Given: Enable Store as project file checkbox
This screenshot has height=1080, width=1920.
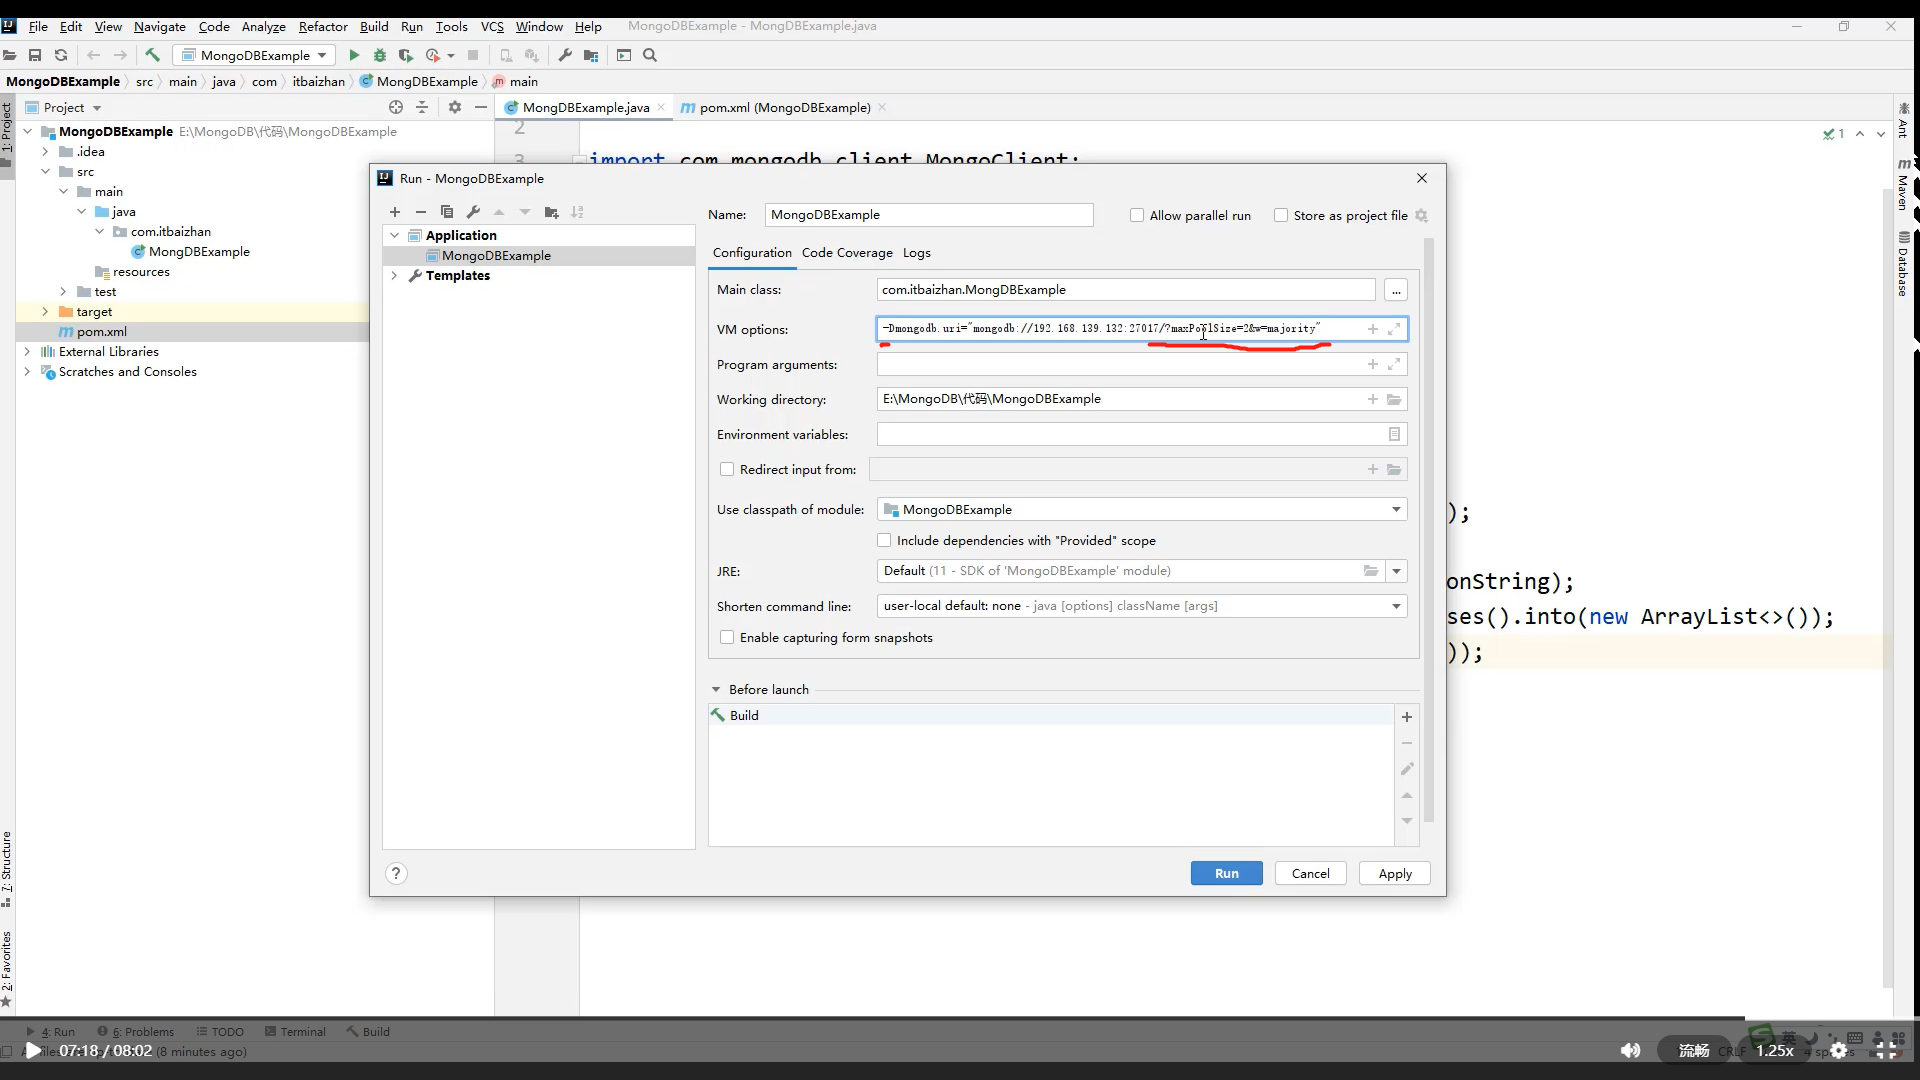Looking at the screenshot, I should [1281, 215].
